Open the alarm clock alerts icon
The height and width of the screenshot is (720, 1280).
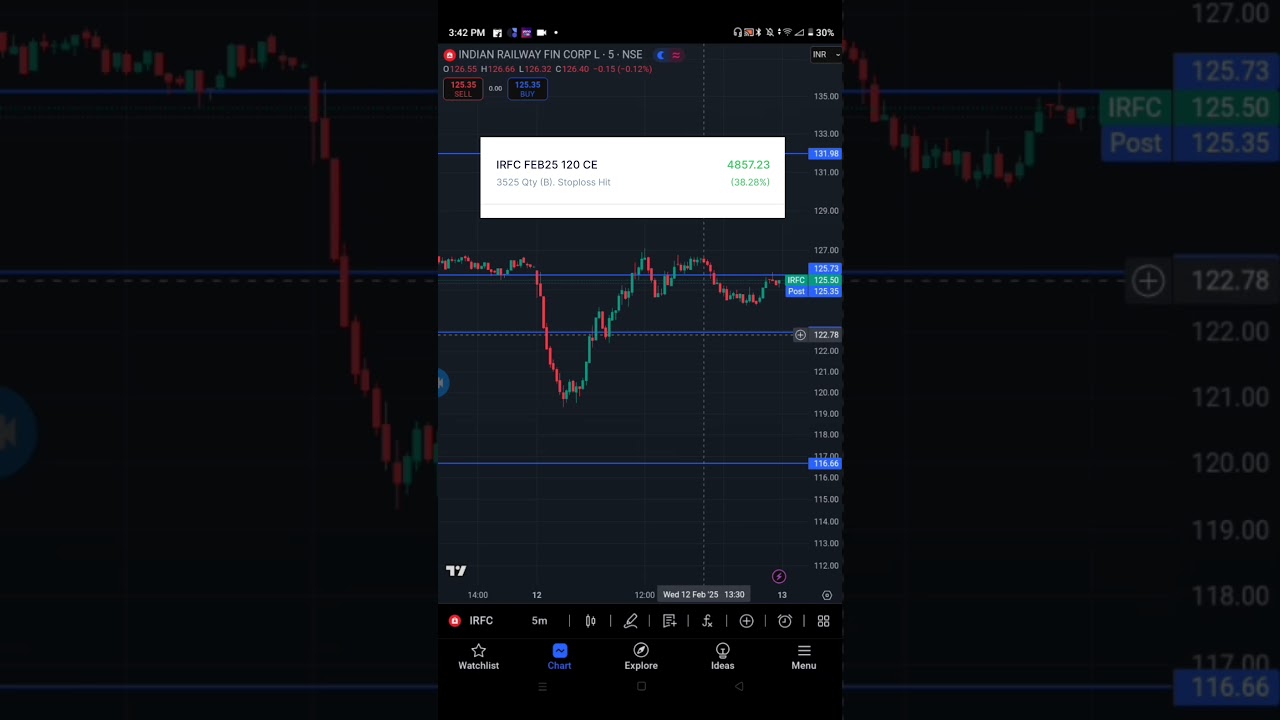(785, 621)
